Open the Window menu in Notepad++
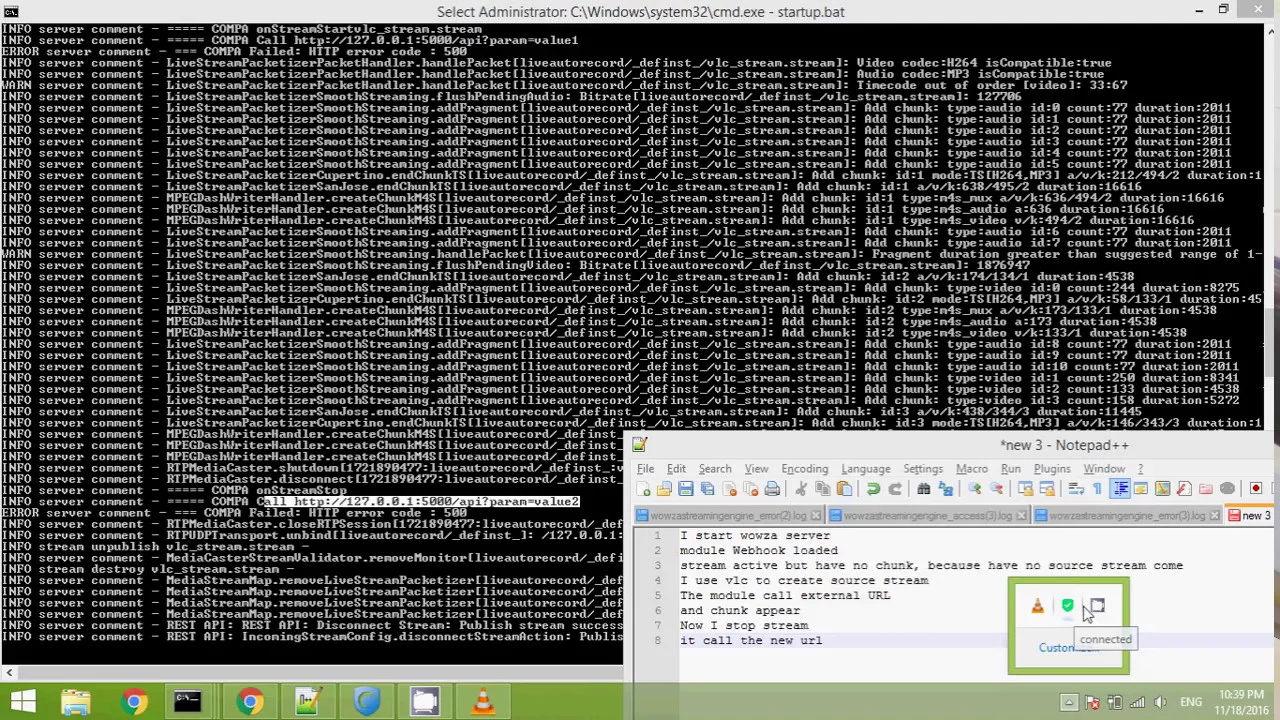 coord(1104,469)
